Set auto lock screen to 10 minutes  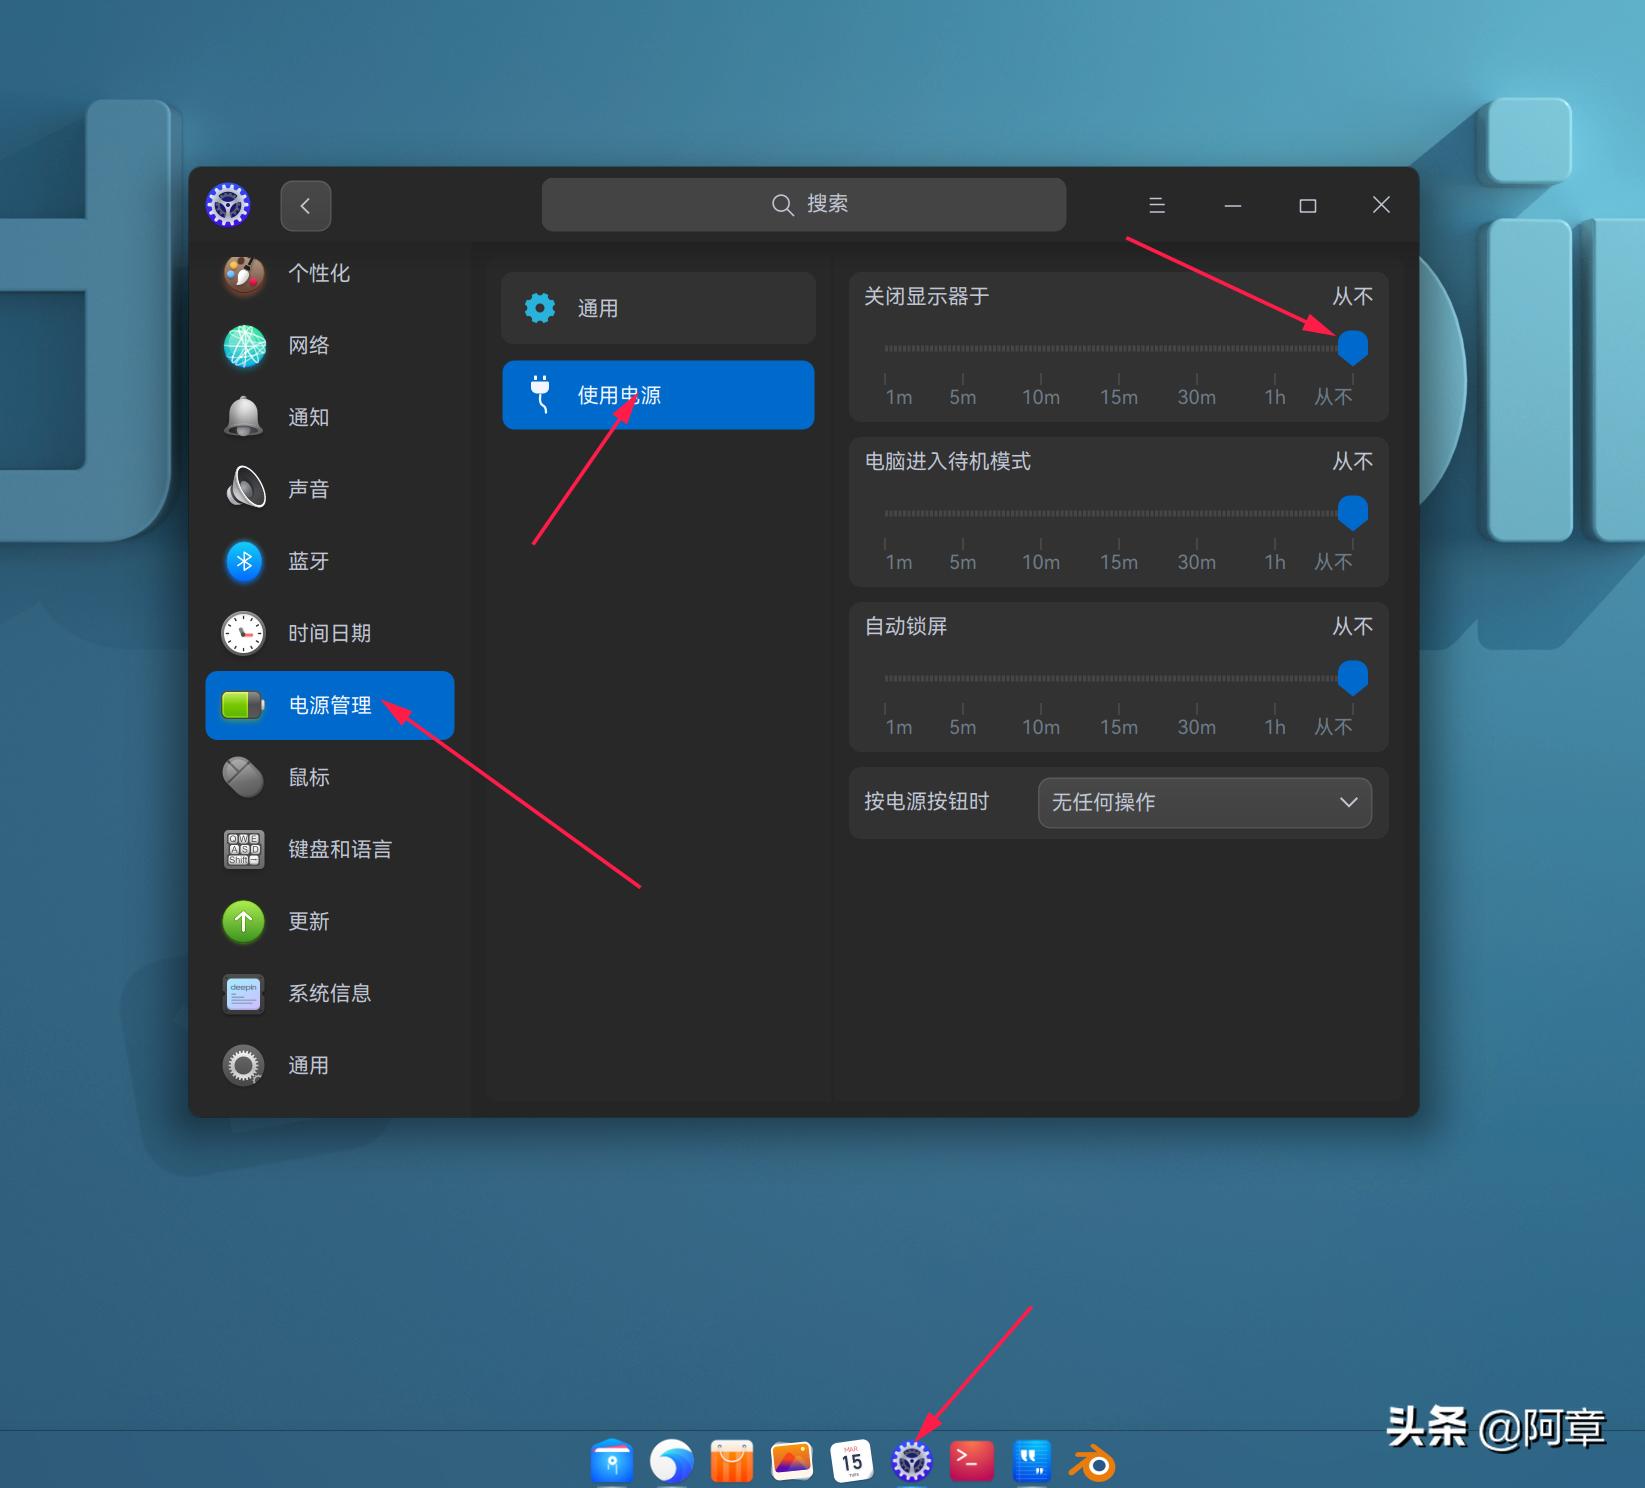tap(1040, 678)
